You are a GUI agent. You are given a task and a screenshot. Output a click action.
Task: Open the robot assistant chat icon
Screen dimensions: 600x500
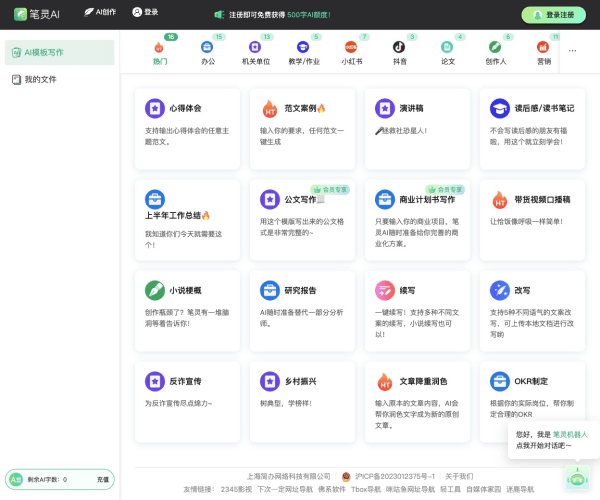pos(576,476)
